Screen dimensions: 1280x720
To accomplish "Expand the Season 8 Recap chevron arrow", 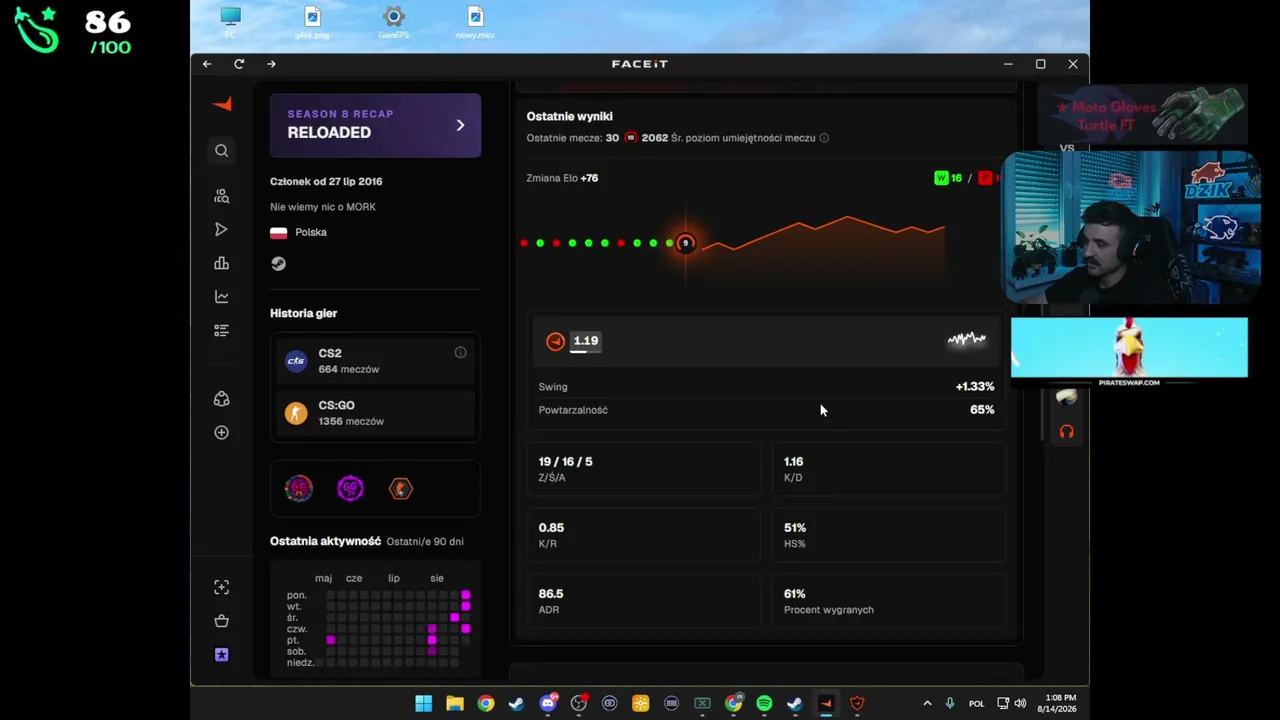I will (x=460, y=125).
